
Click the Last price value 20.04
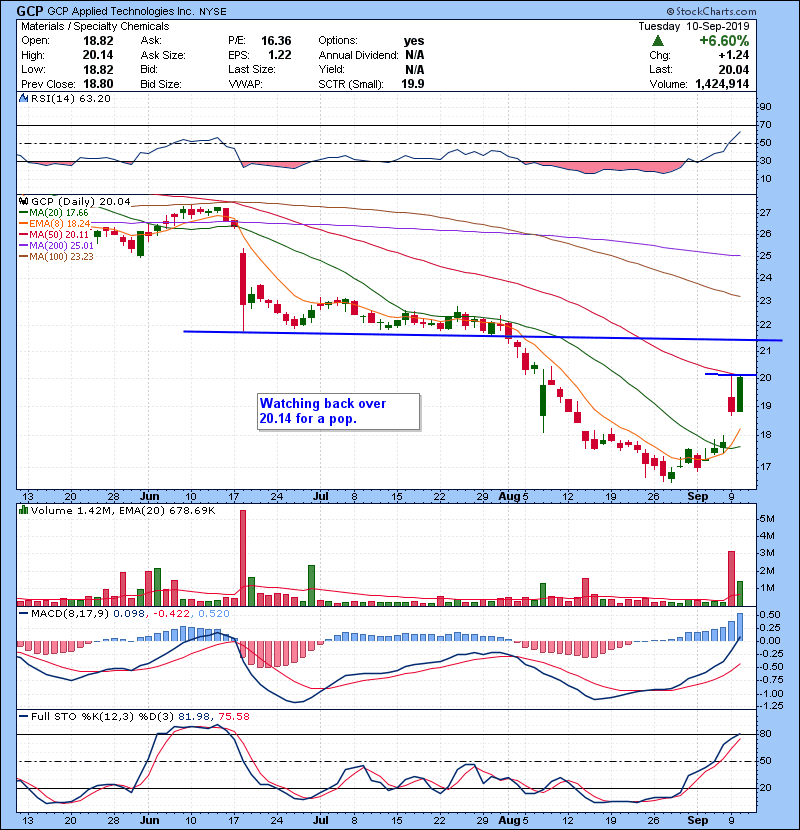(733, 69)
